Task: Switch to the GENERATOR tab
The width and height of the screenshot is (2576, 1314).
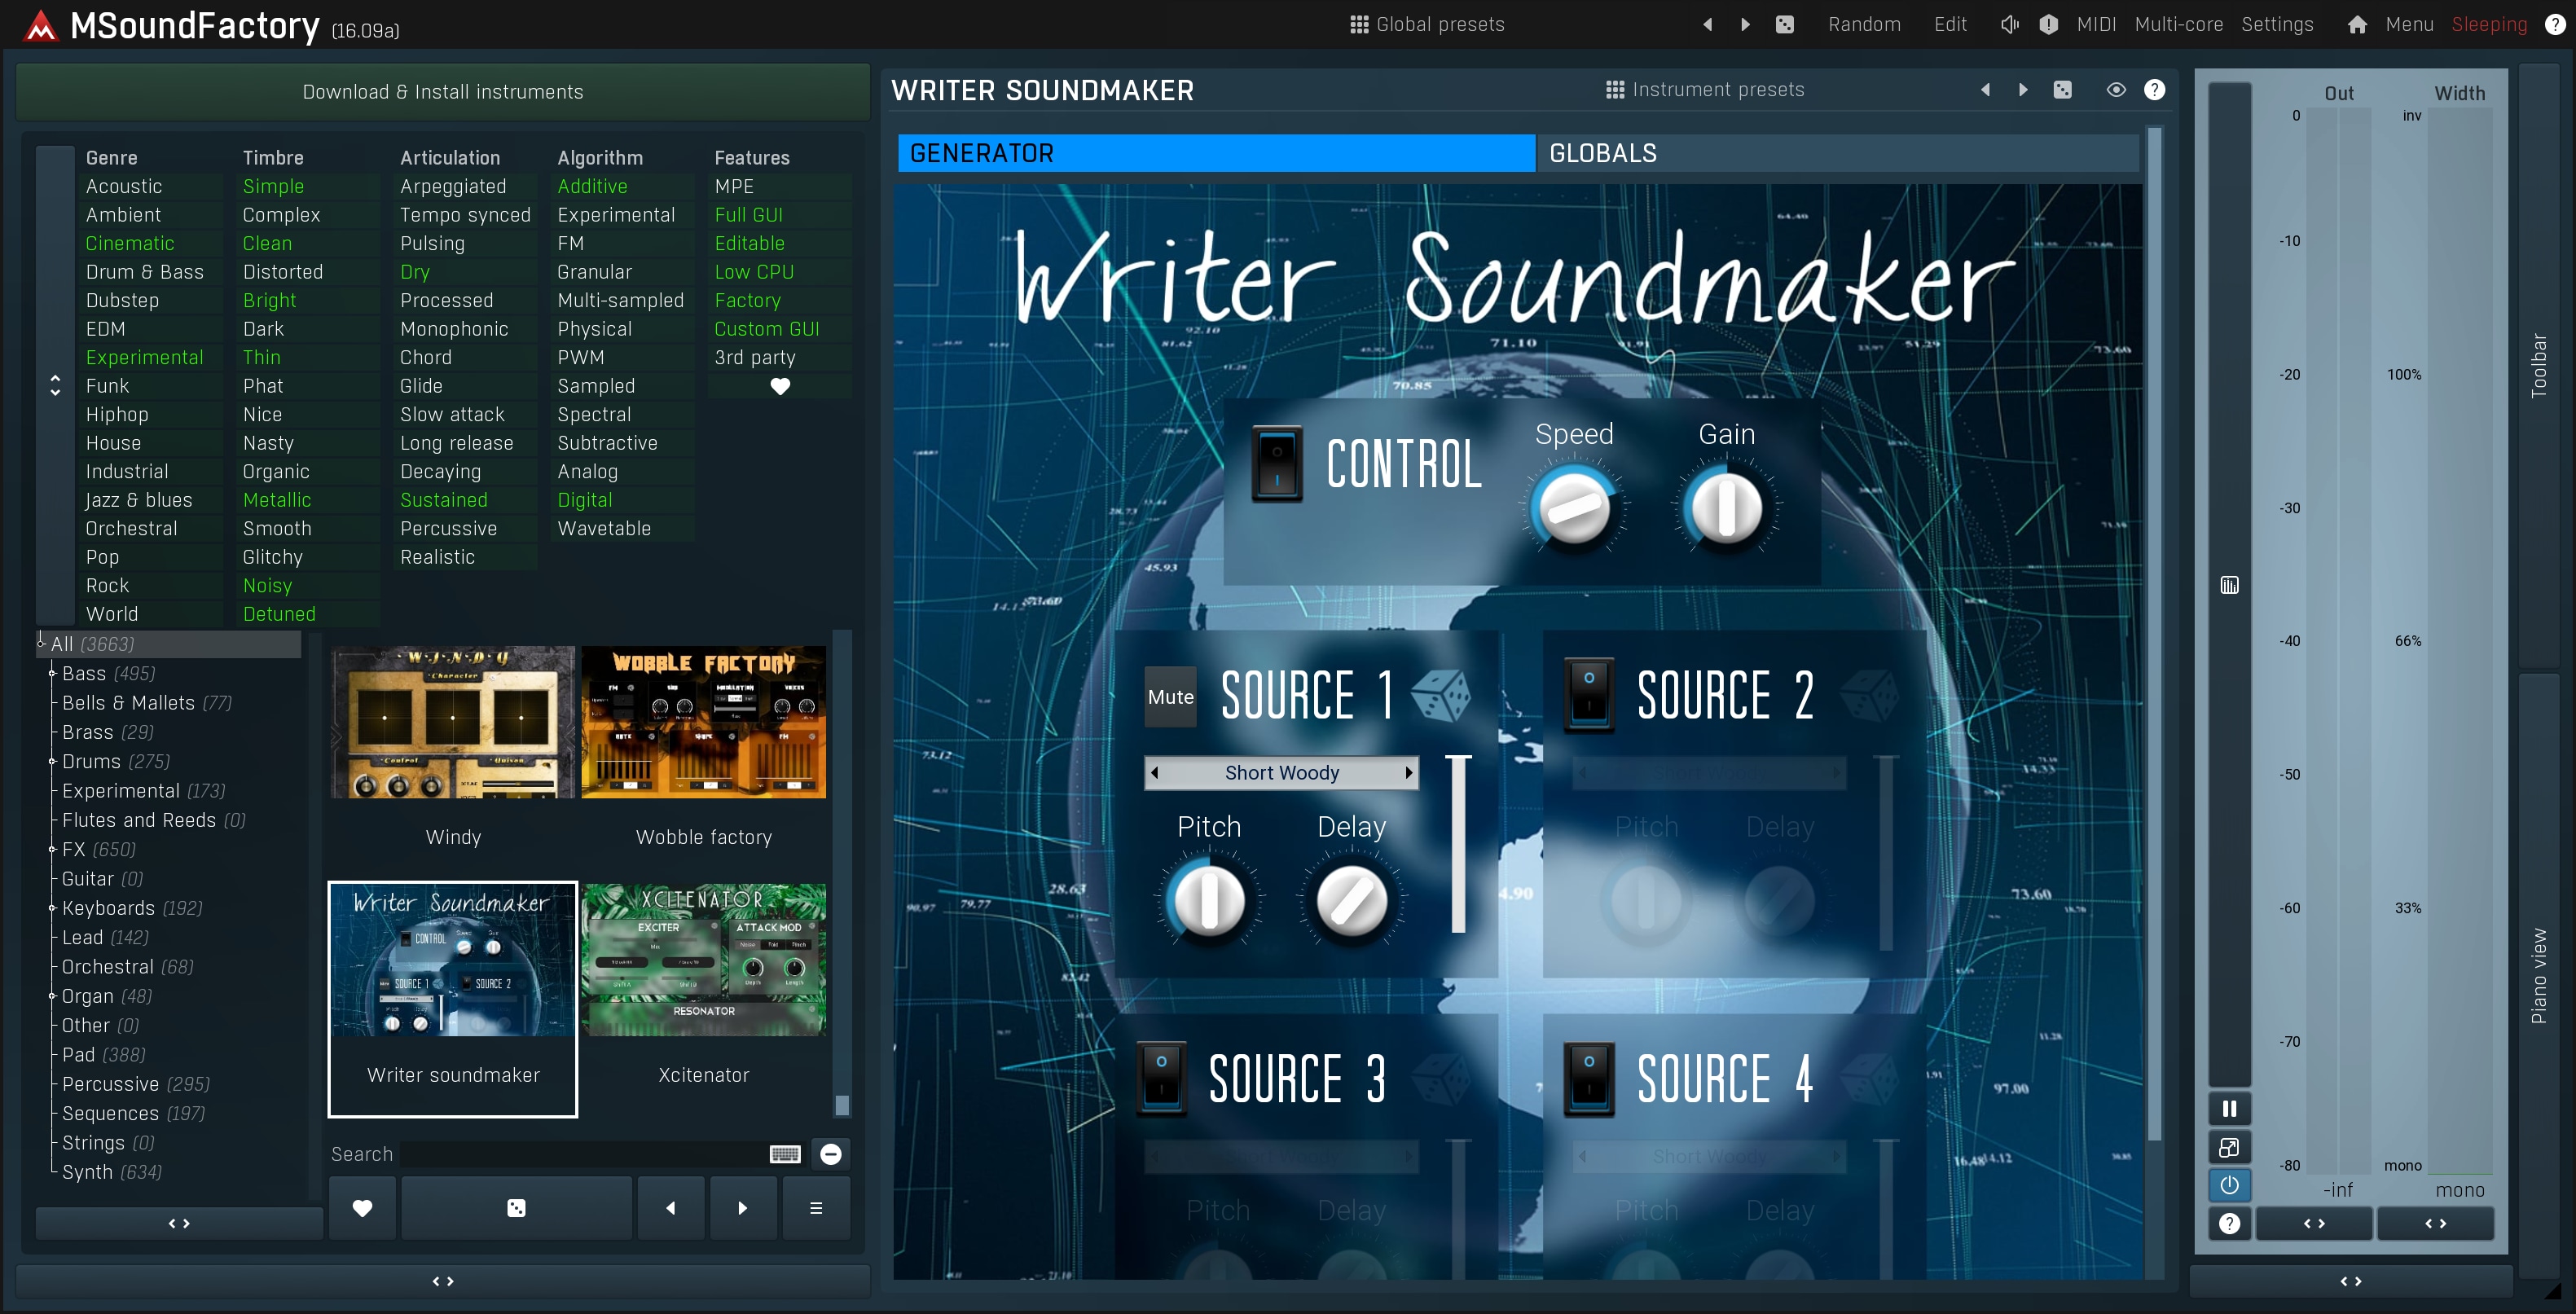Action: tap(1216, 153)
